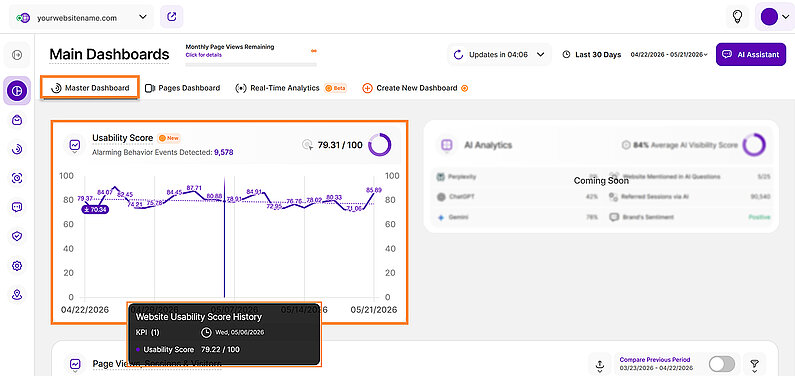This screenshot has height=376, width=795.
Task: Click the 'Click for details' link
Action: click(203, 55)
